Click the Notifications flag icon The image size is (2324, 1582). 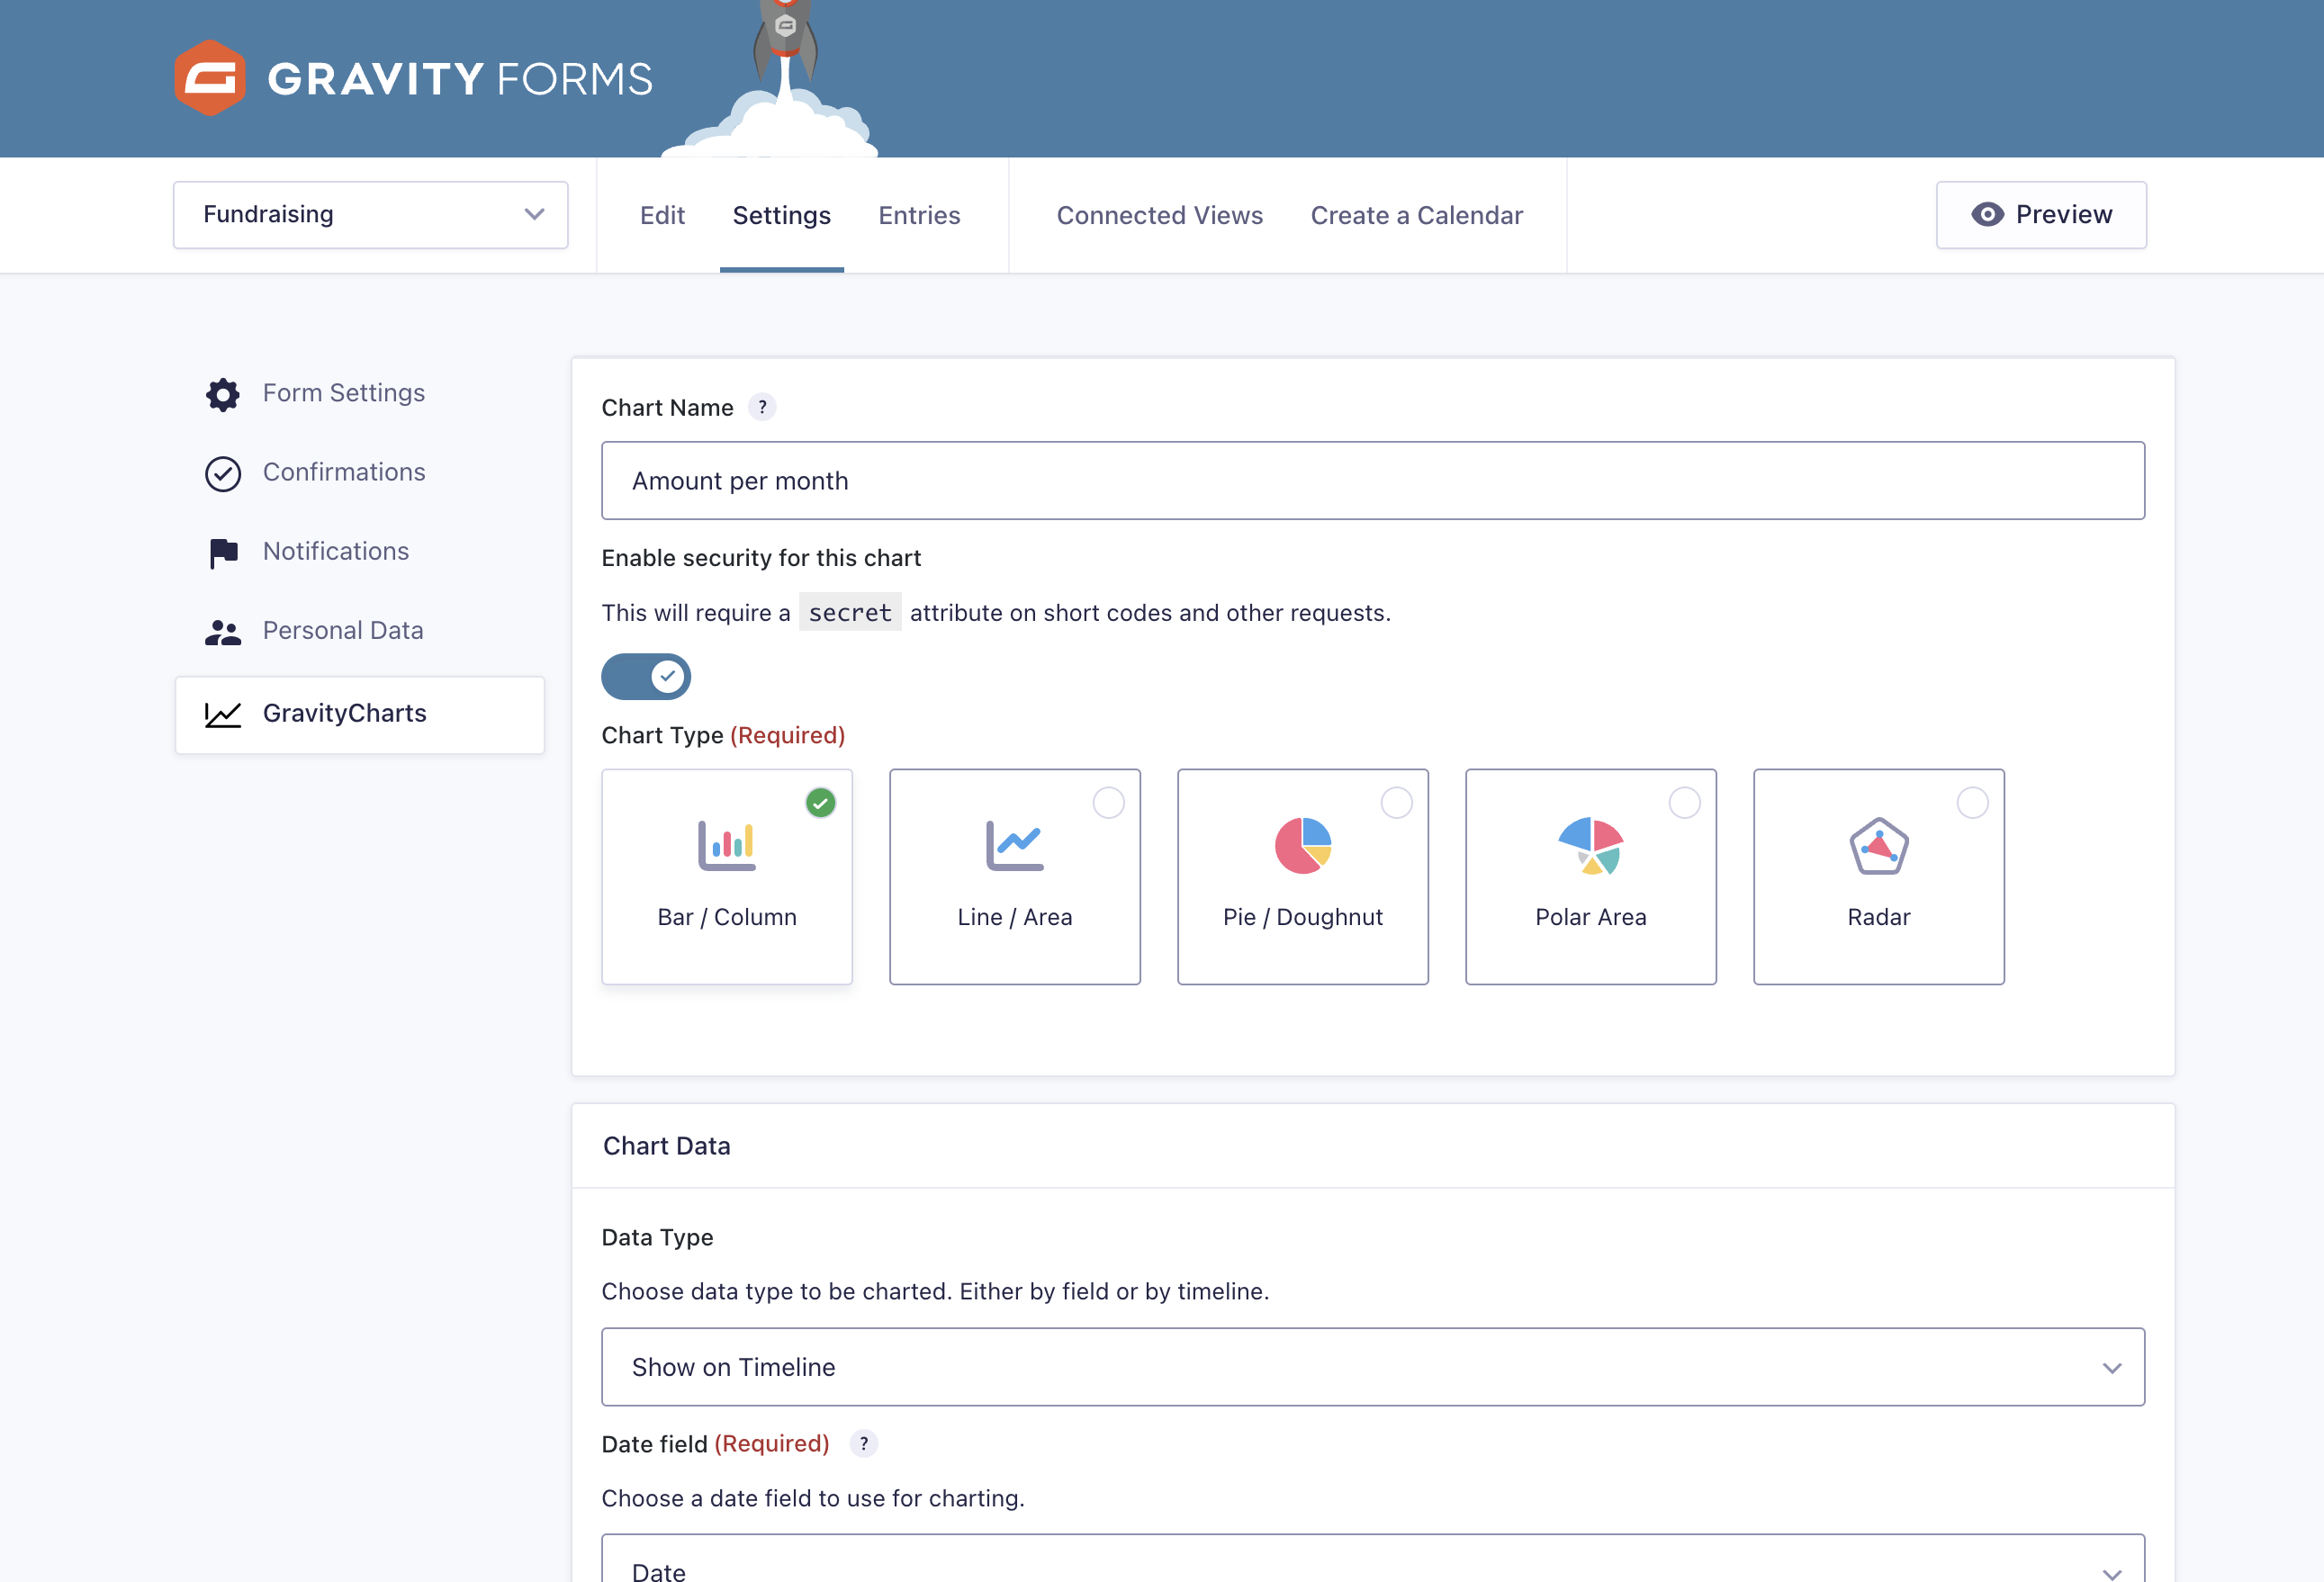pyautogui.click(x=223, y=552)
